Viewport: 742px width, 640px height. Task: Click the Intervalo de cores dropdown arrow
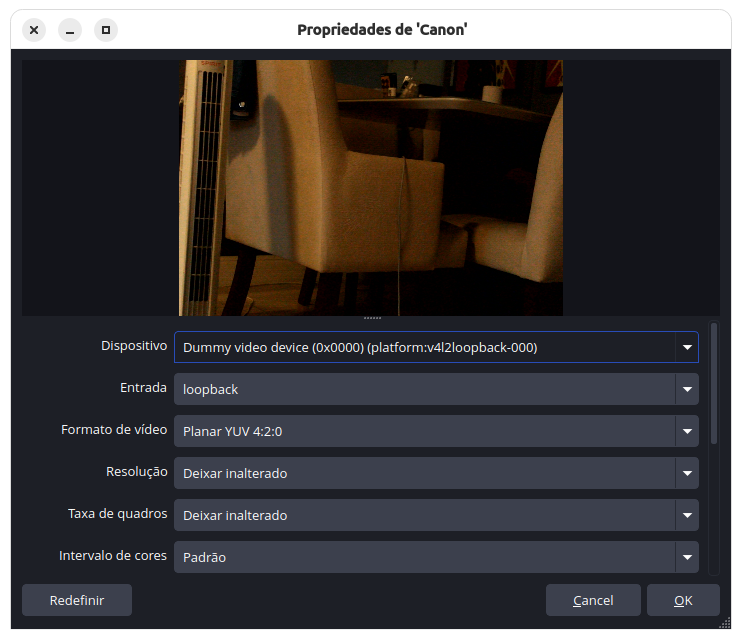(687, 557)
